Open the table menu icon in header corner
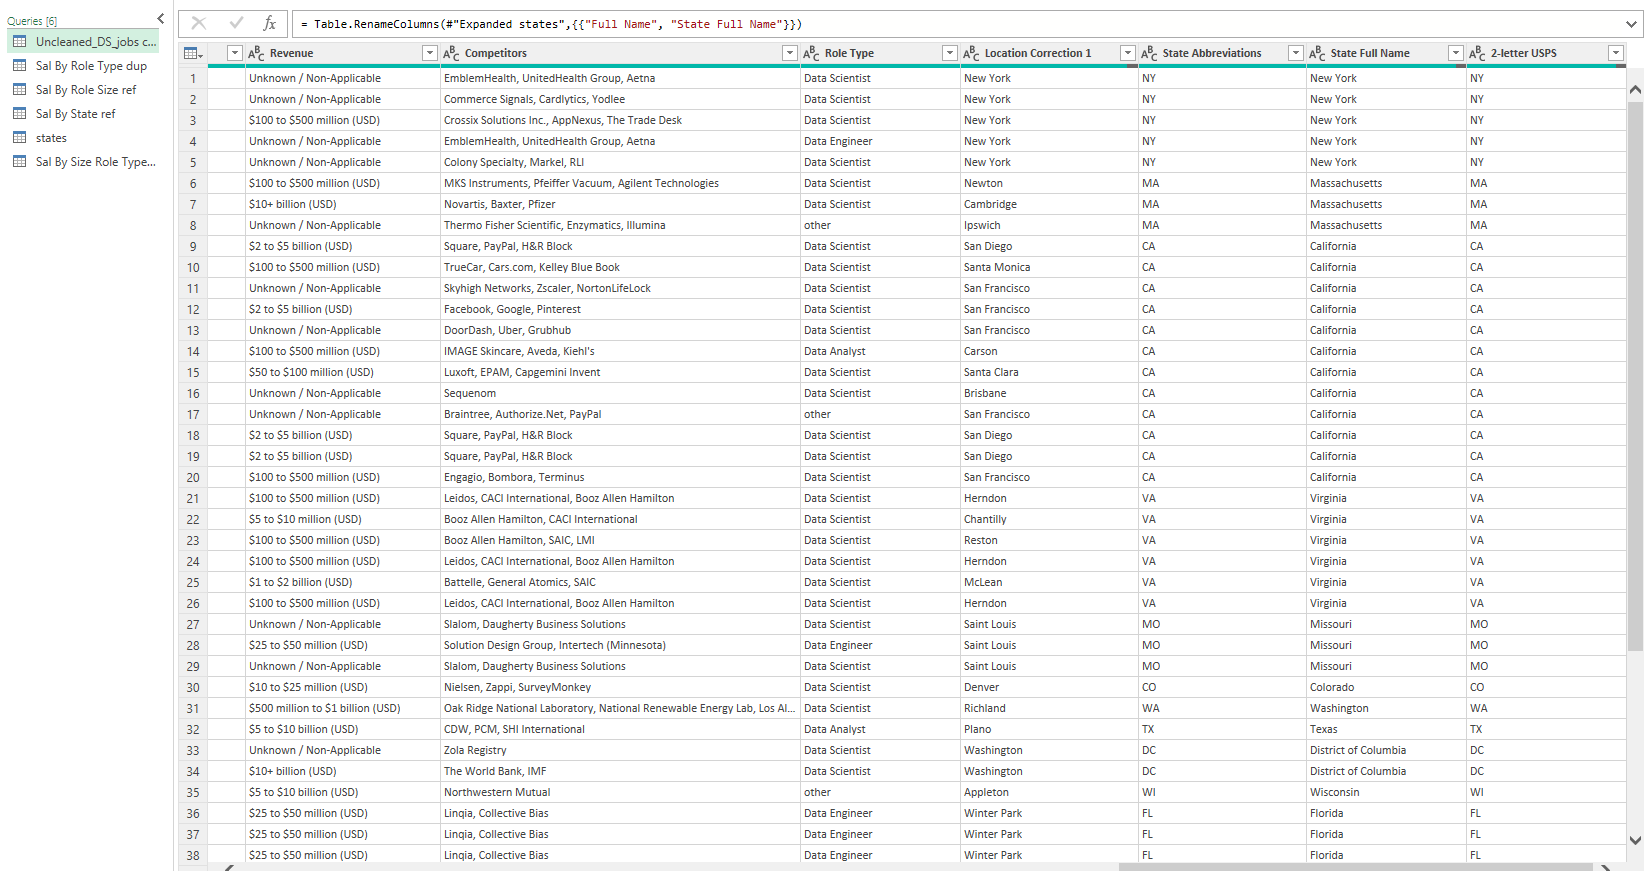The height and width of the screenshot is (871, 1645). (193, 53)
